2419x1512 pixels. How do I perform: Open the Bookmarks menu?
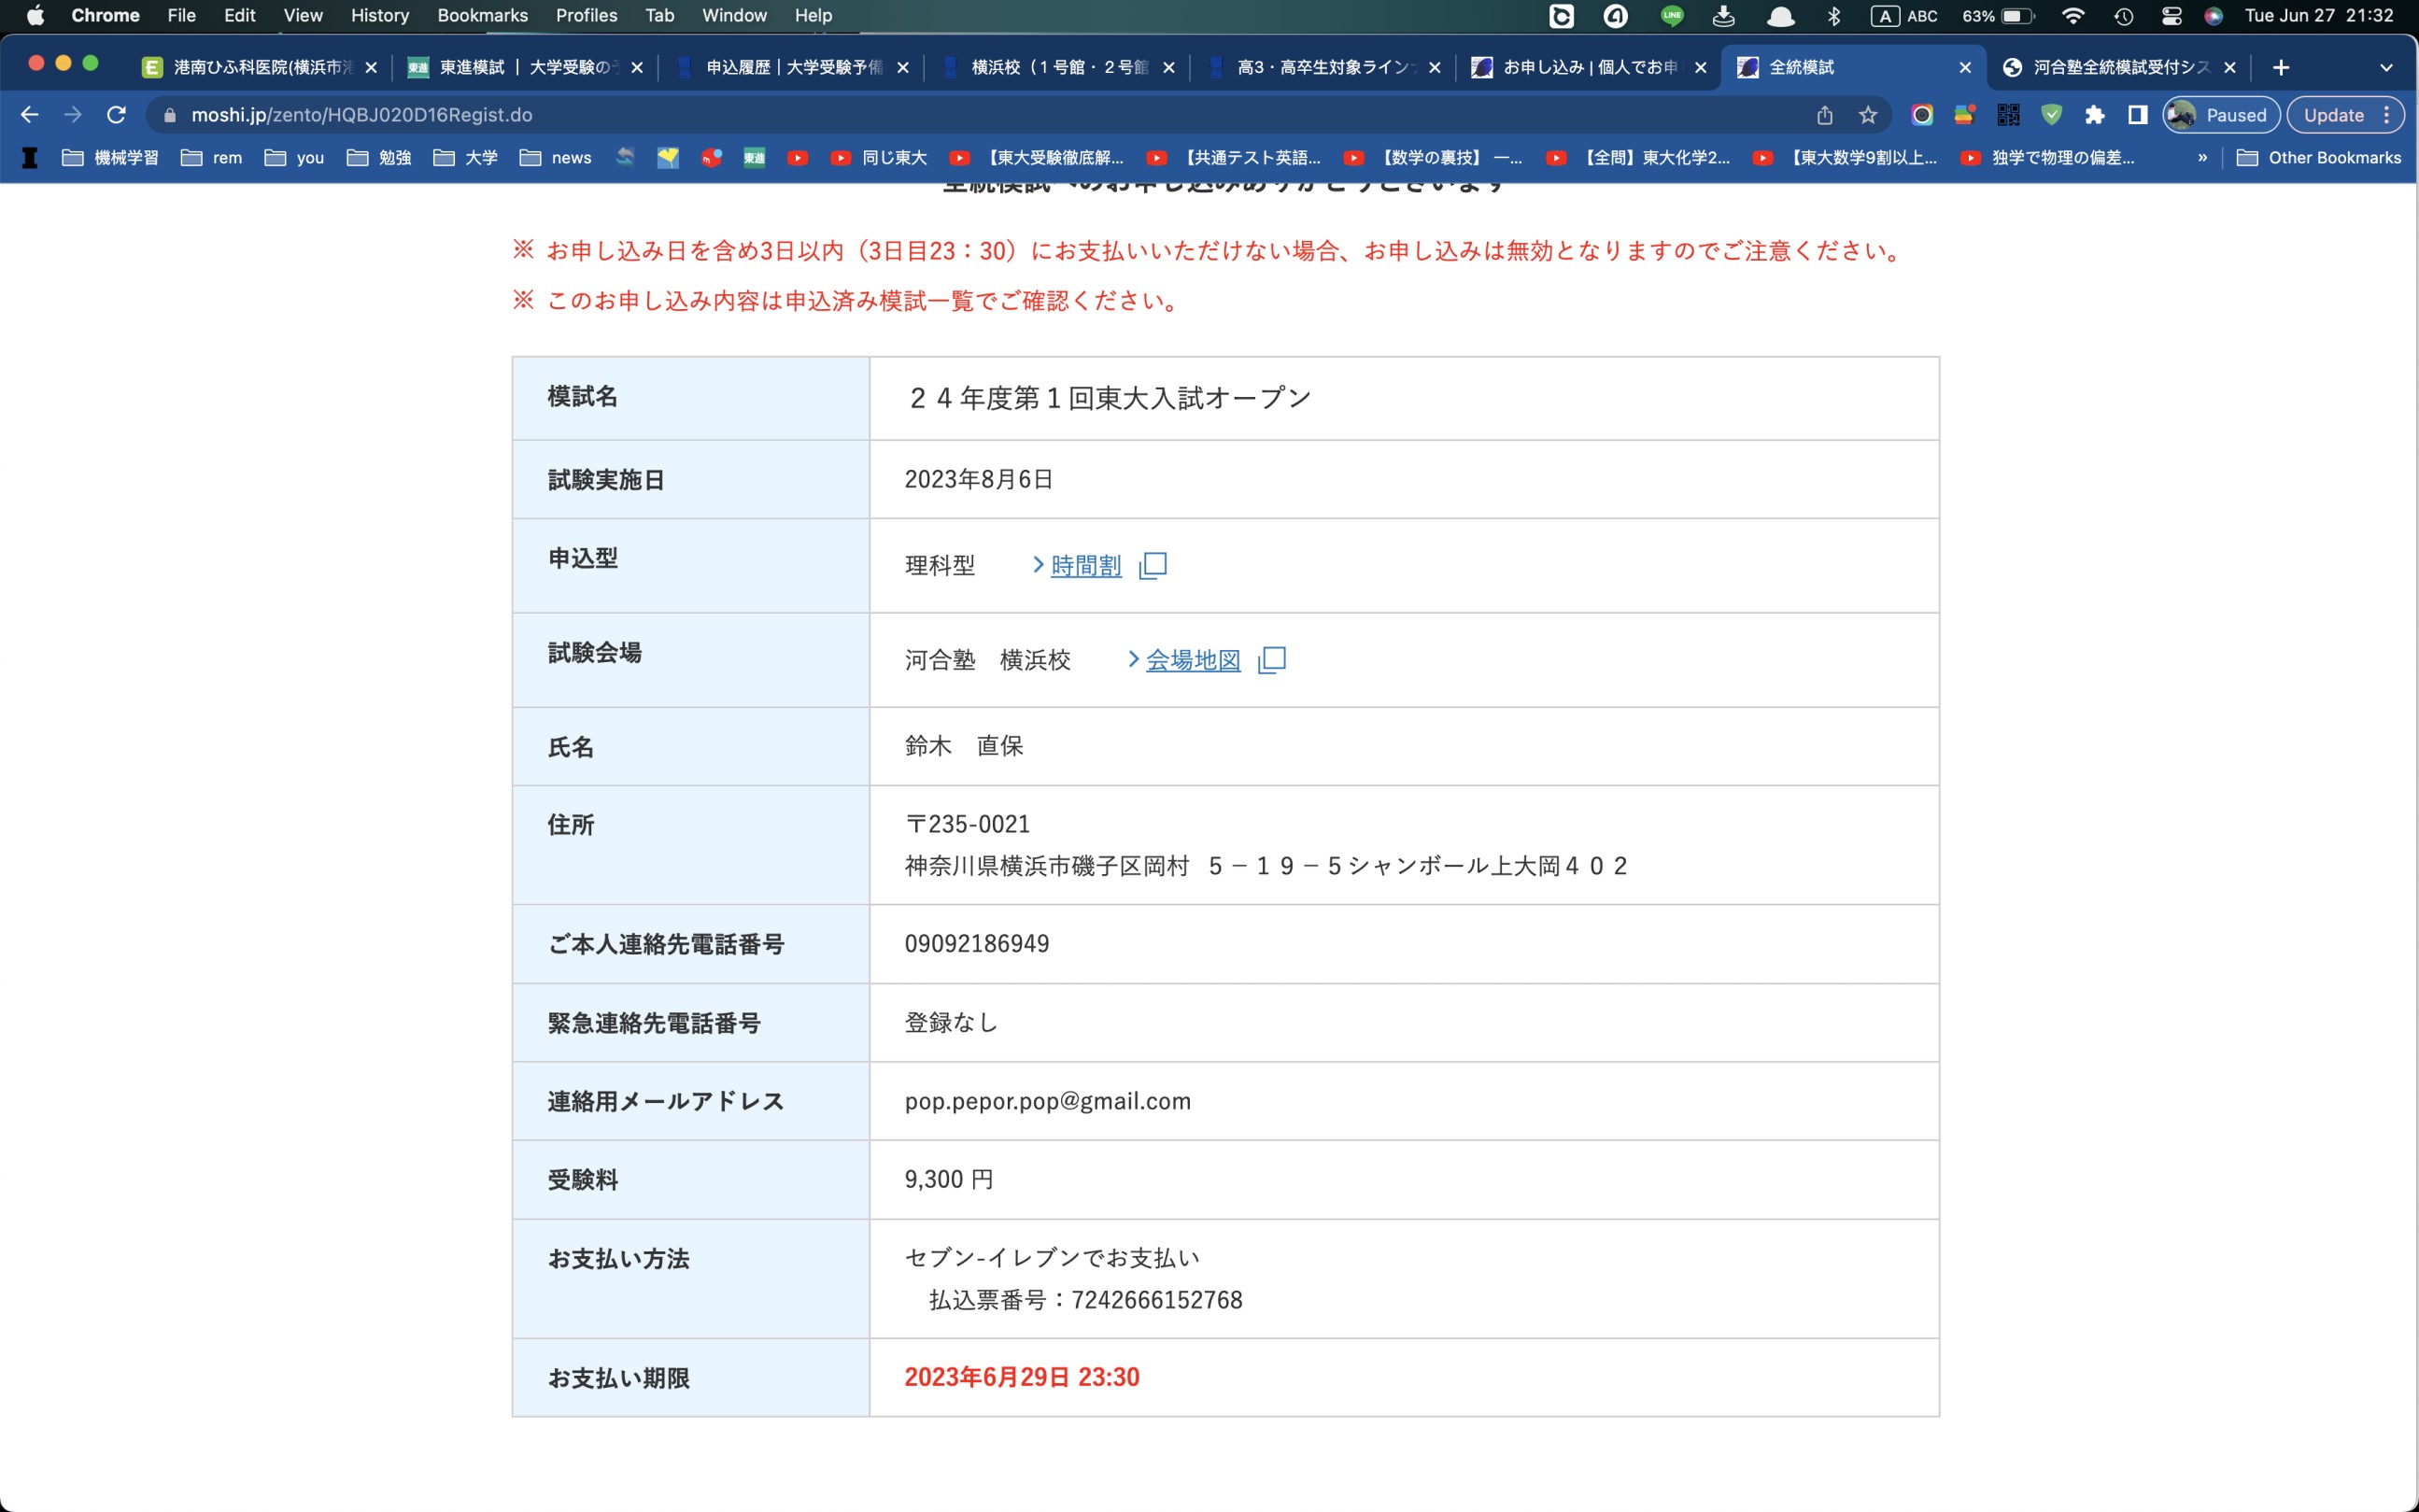[482, 15]
